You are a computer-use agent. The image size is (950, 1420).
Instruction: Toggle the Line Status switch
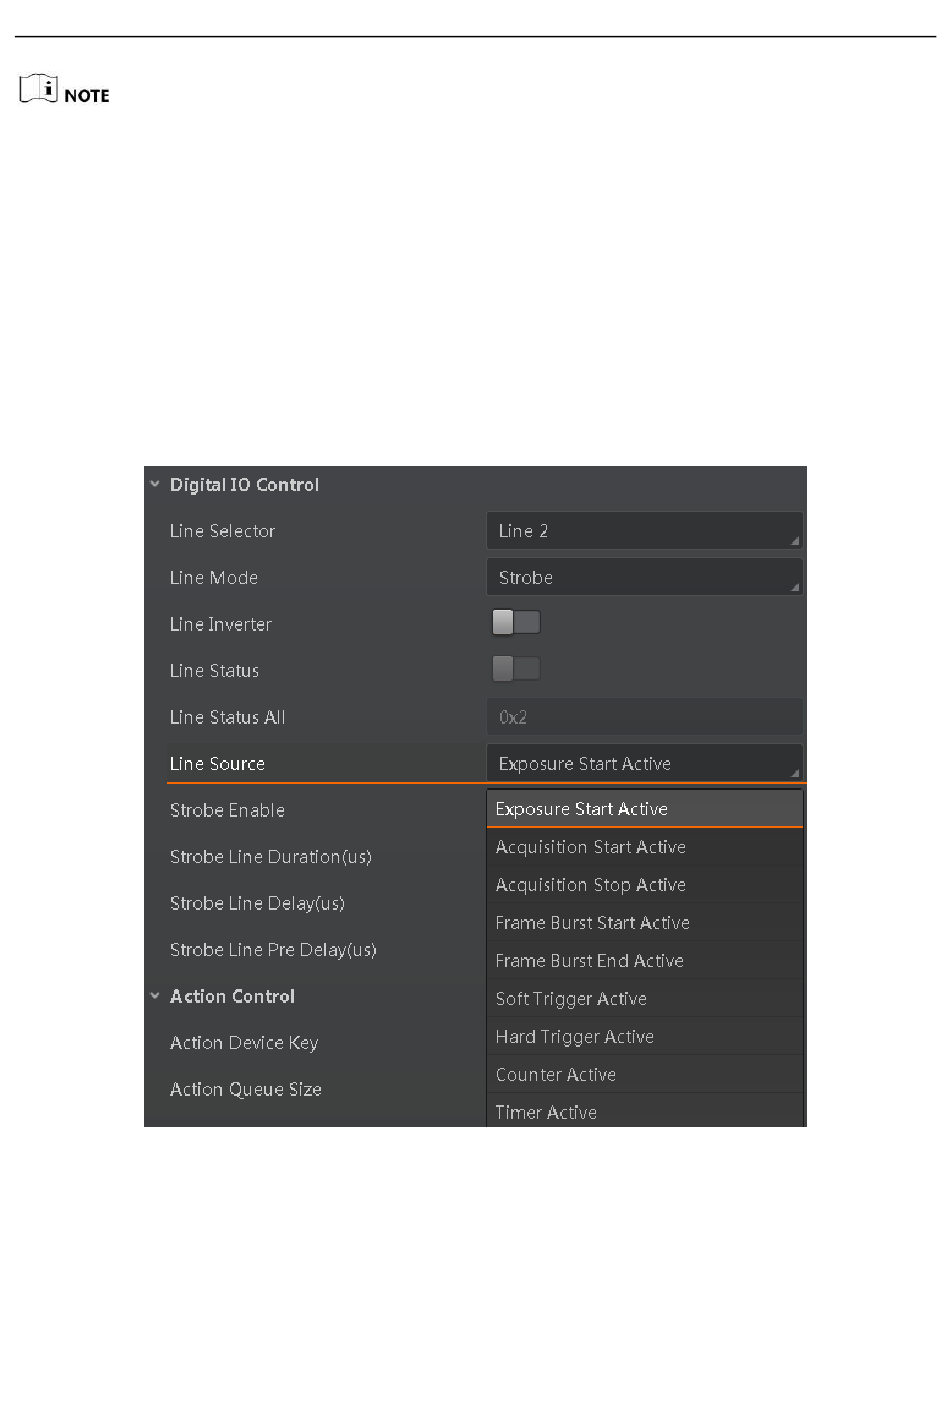516,669
